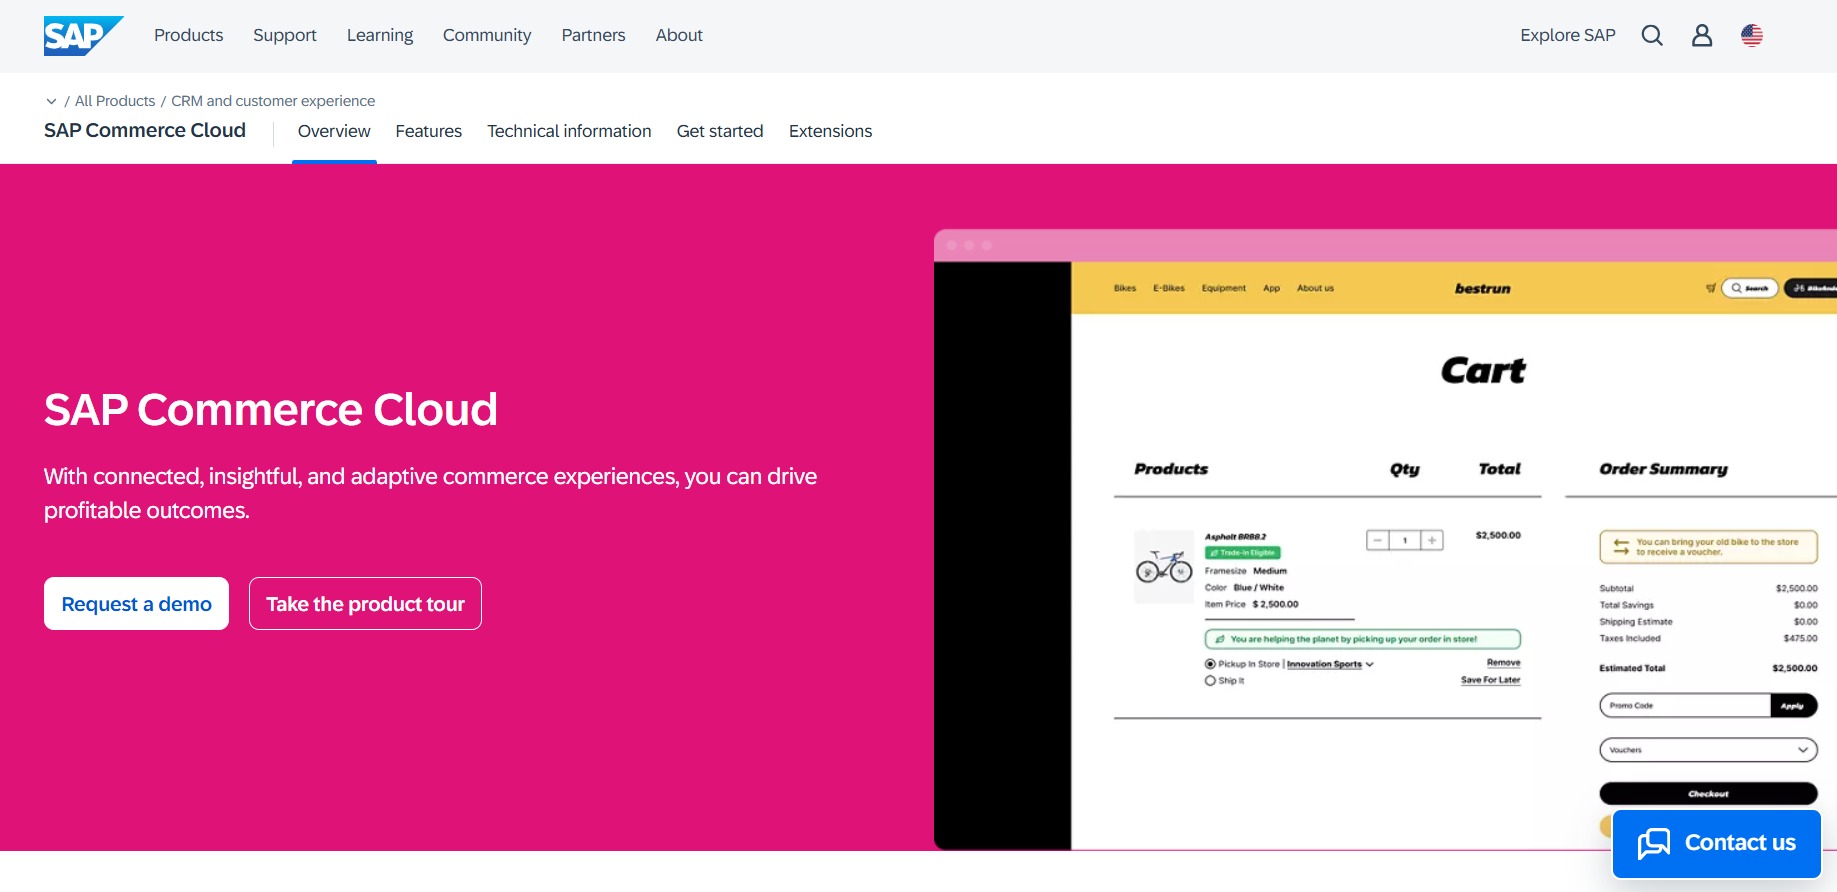Switch to Get started tab
The height and width of the screenshot is (892, 1837).
coord(720,131)
